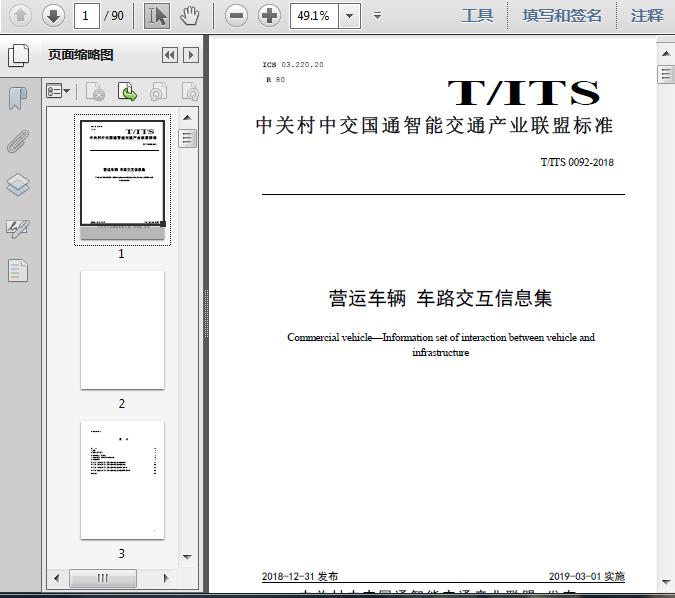Zoom out with the minus button

click(x=236, y=16)
